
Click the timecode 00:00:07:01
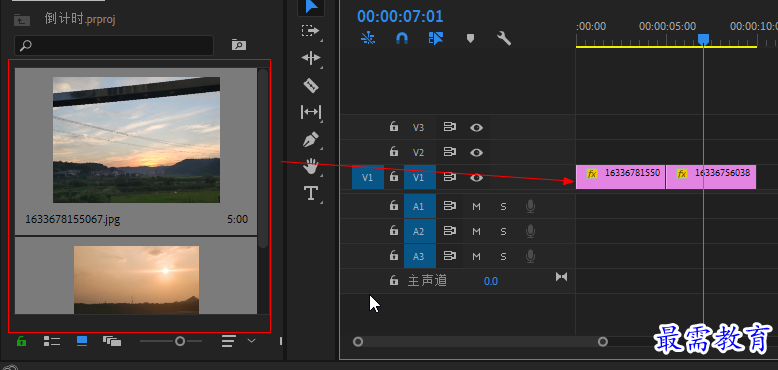tap(400, 16)
